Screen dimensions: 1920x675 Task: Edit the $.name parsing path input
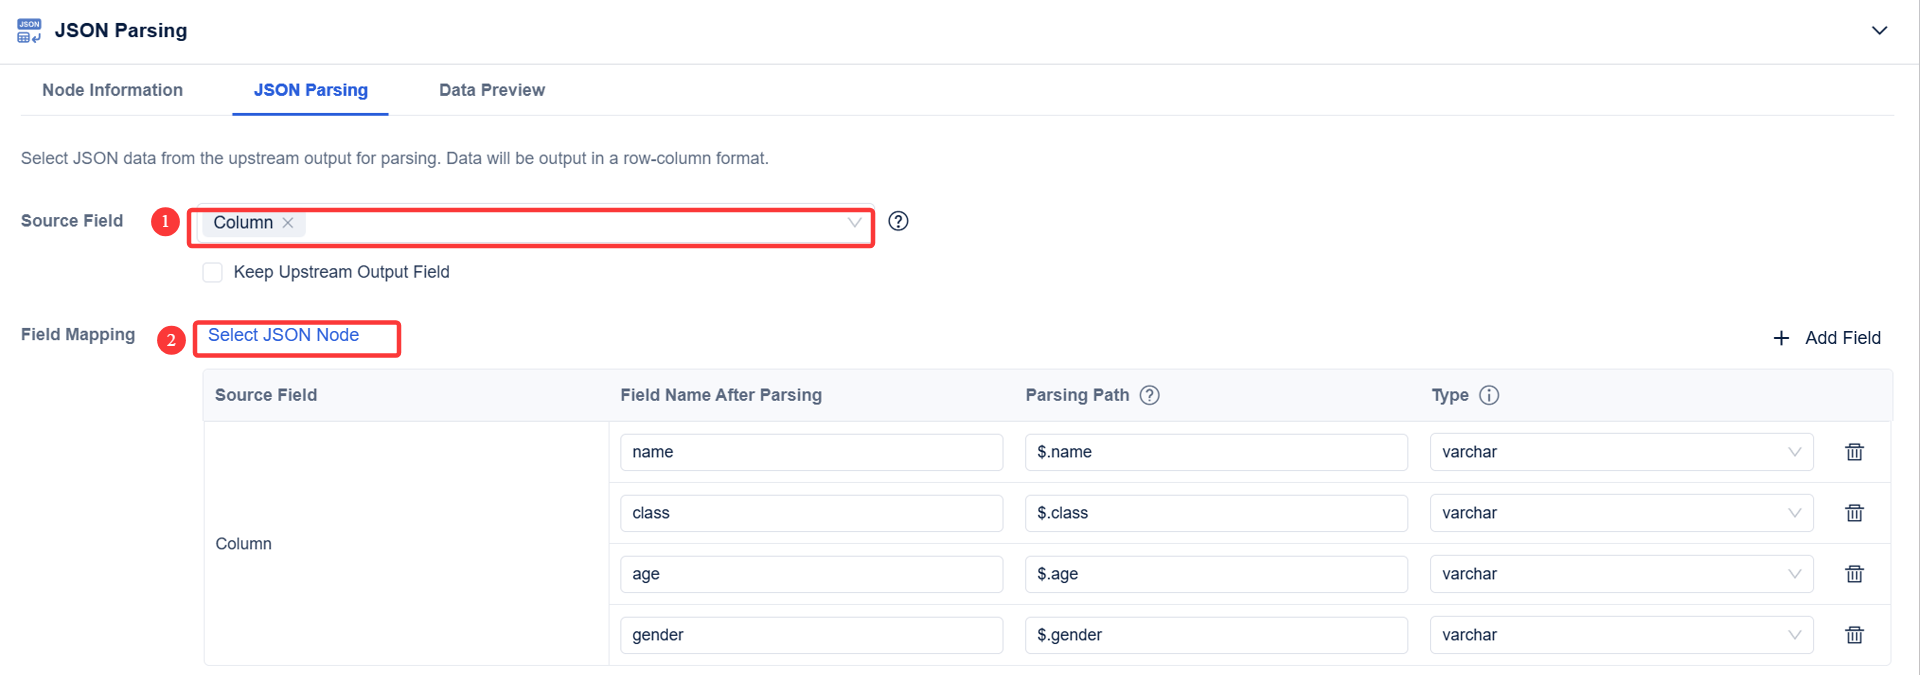click(x=1216, y=452)
